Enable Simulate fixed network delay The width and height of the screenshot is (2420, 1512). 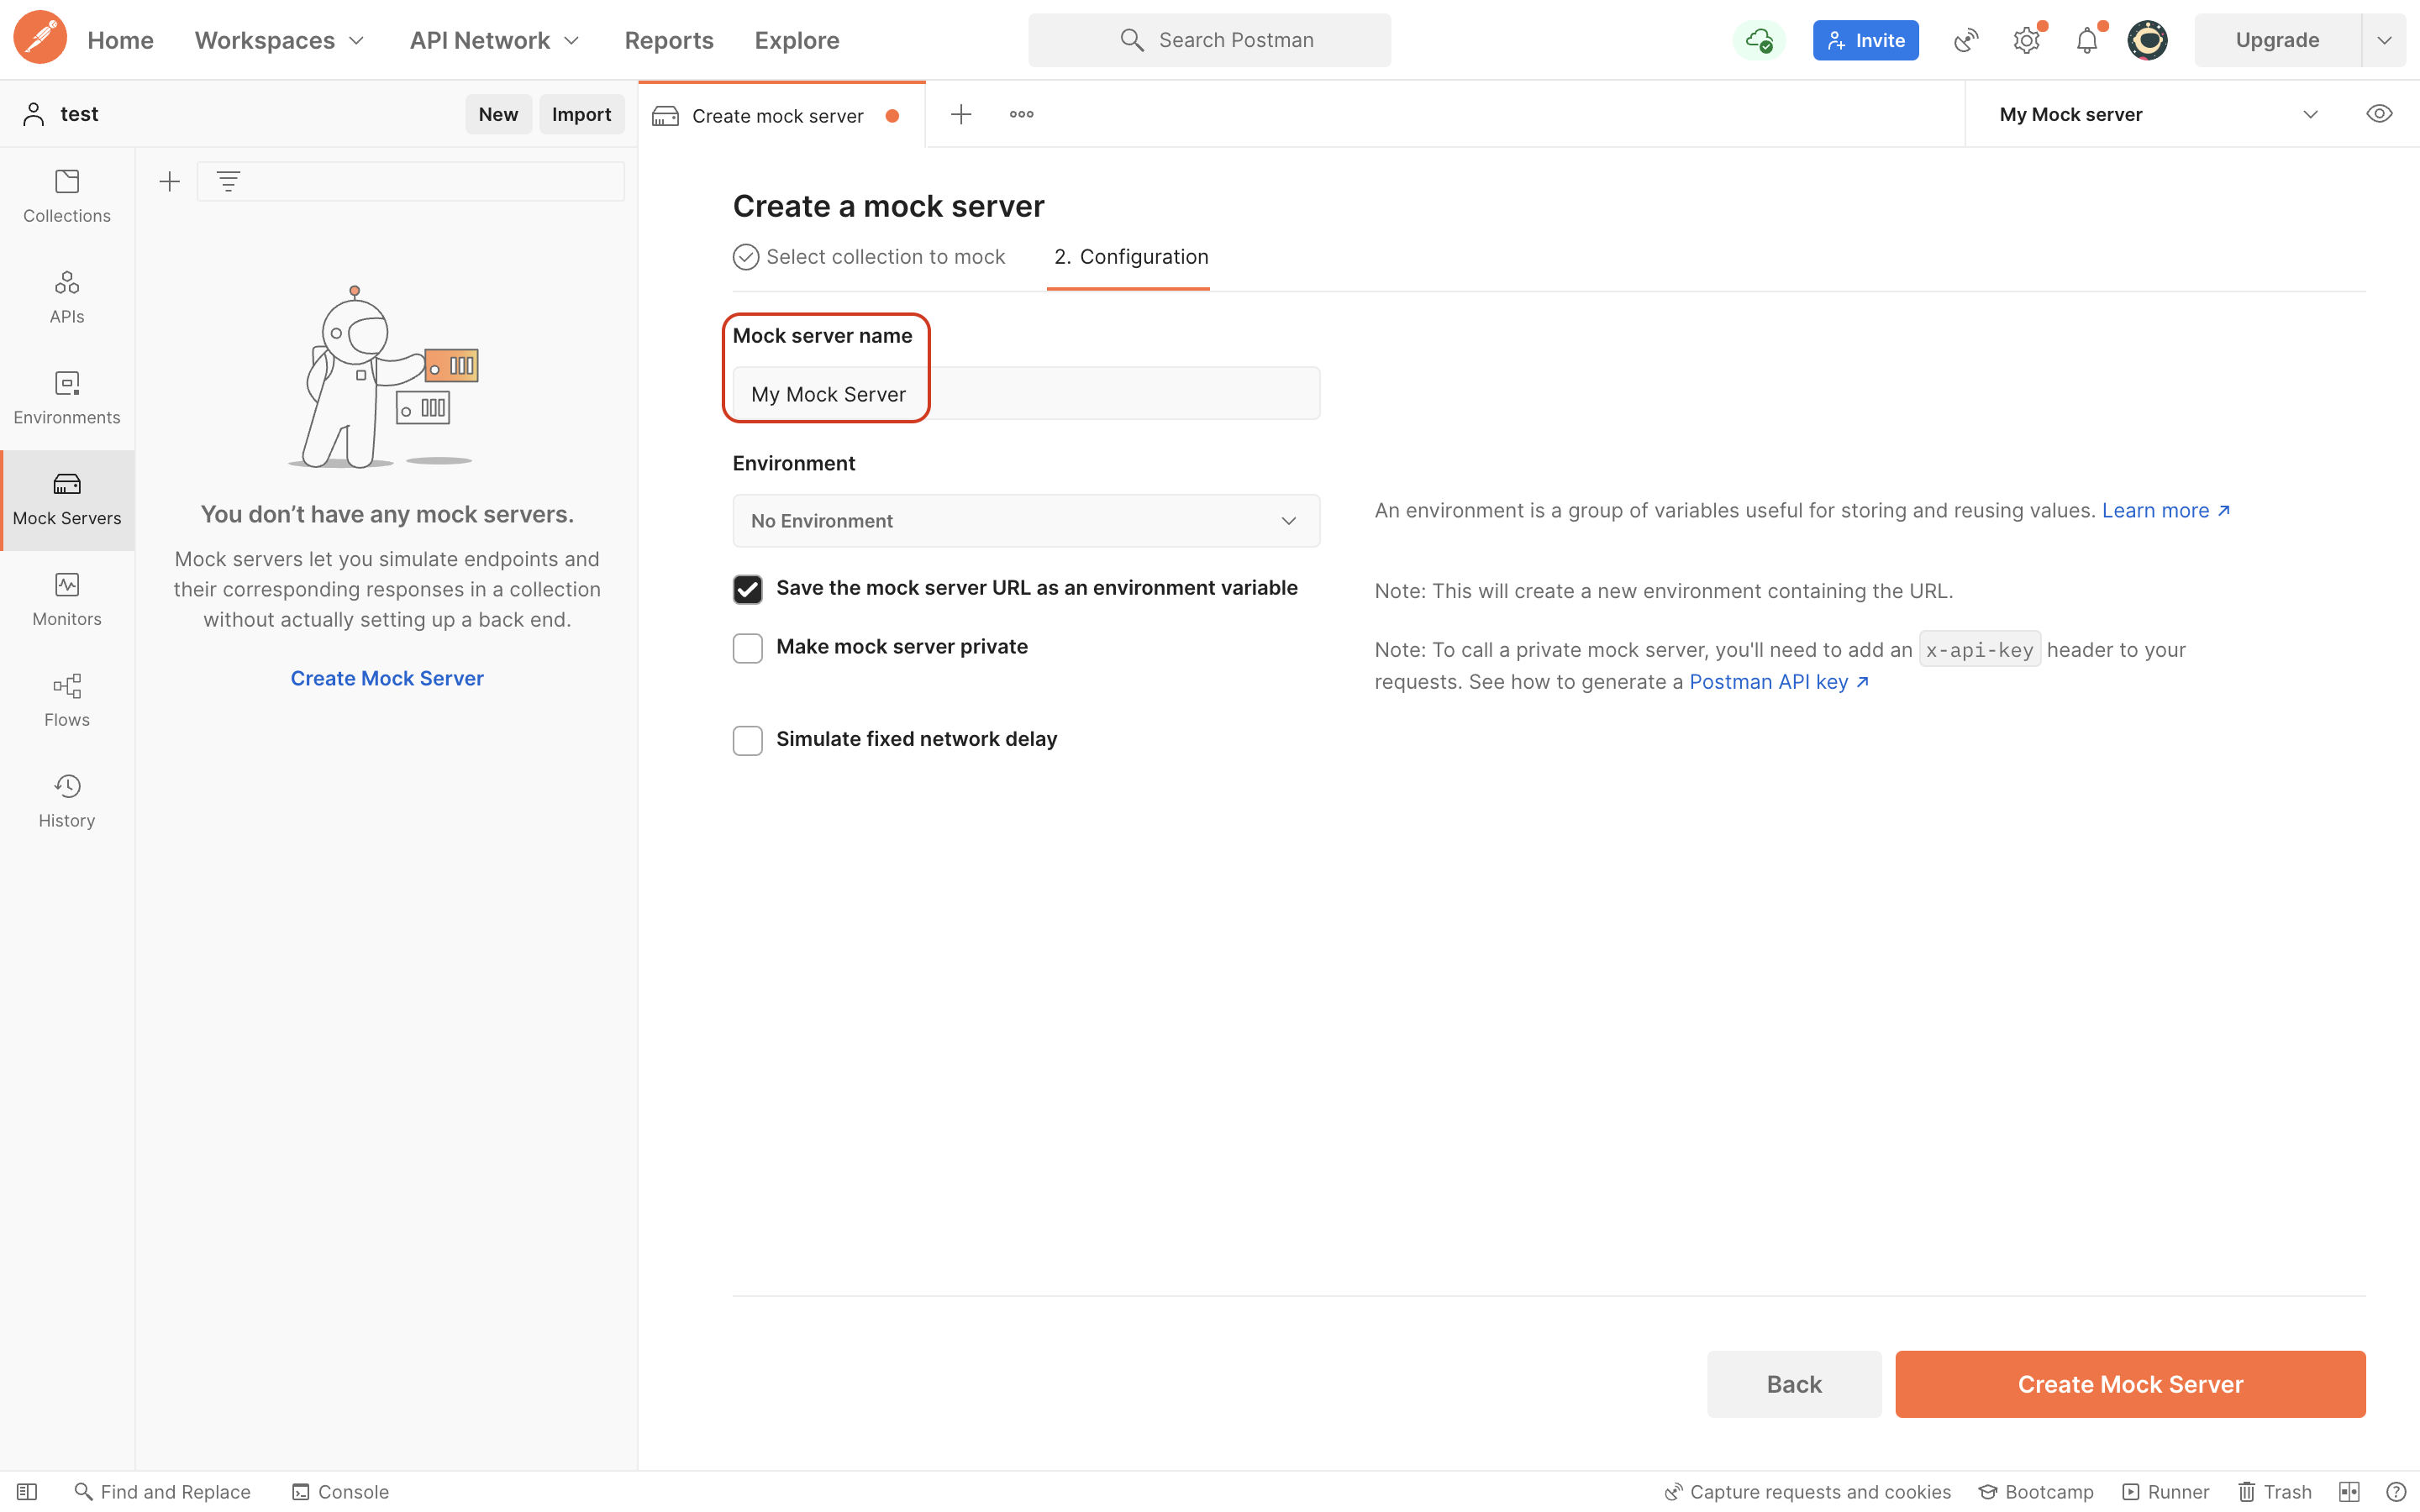point(747,740)
